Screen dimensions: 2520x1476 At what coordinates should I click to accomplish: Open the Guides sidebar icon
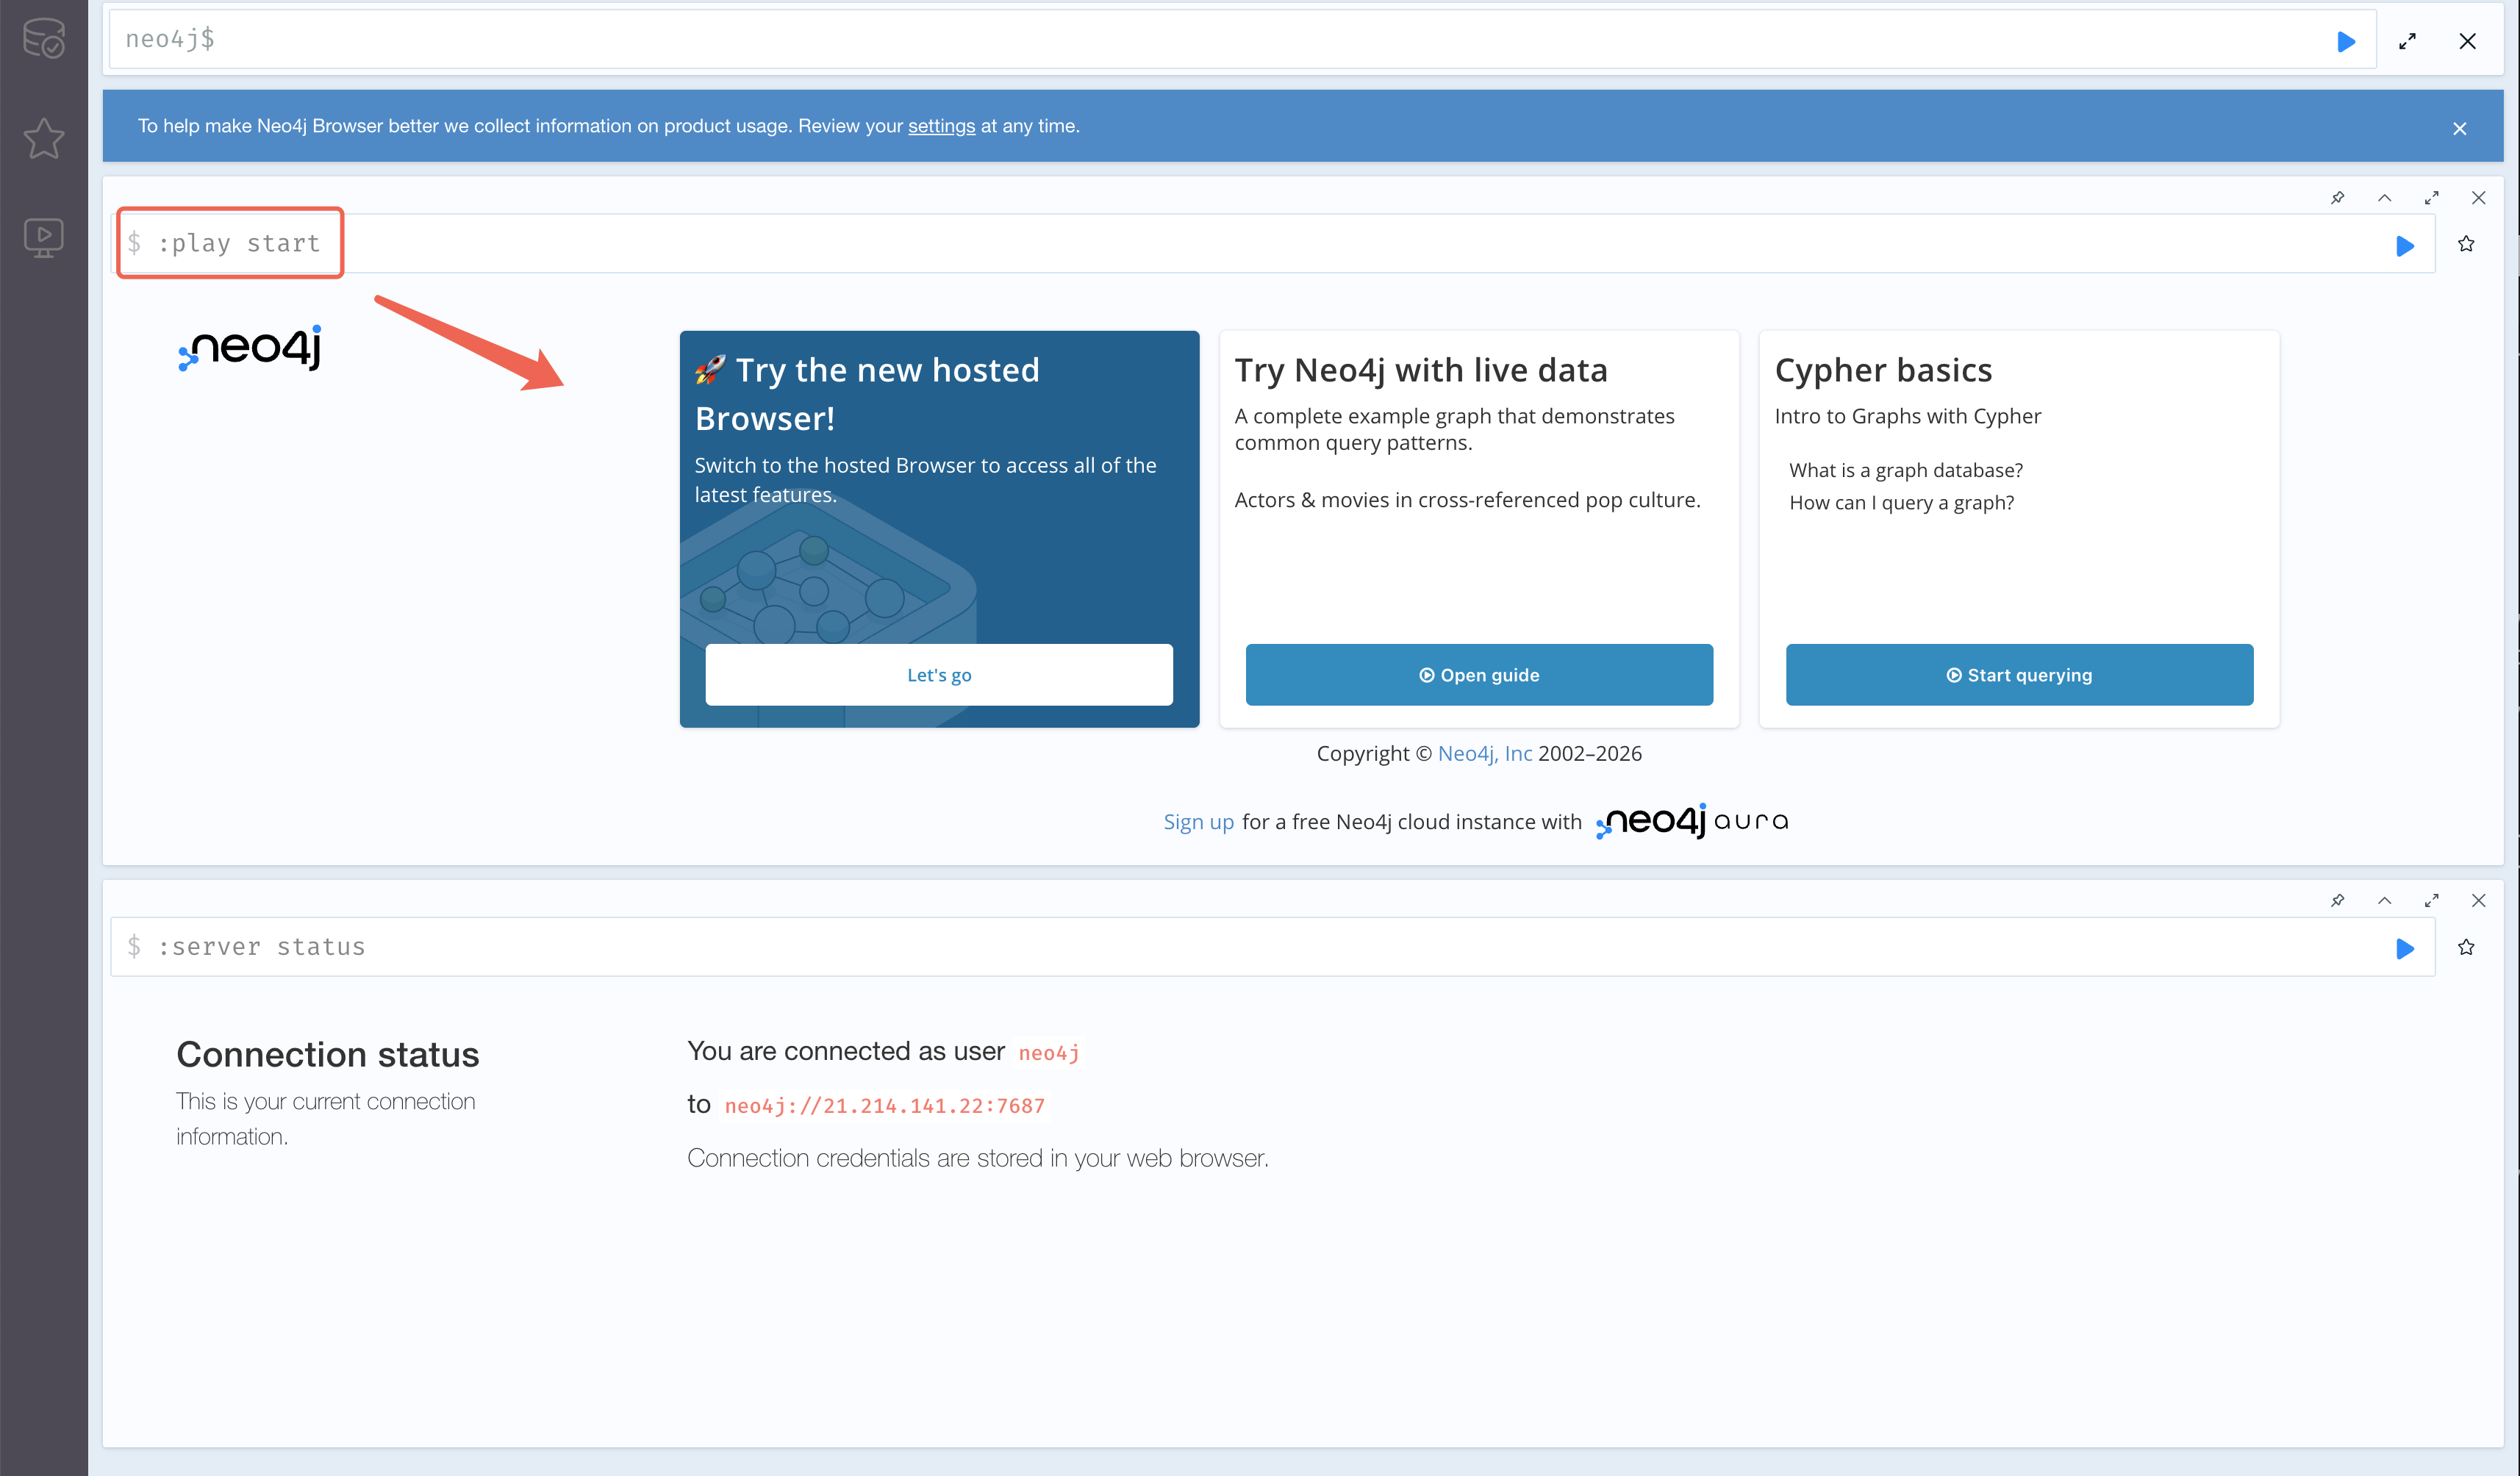click(x=44, y=237)
